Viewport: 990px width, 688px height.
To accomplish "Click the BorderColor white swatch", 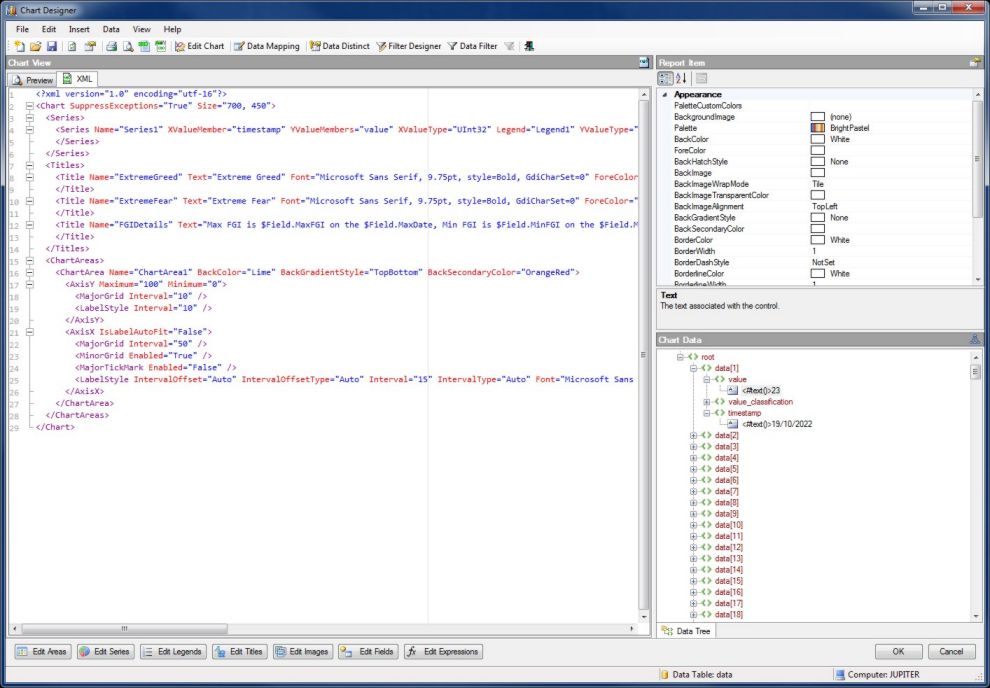I will click(817, 240).
